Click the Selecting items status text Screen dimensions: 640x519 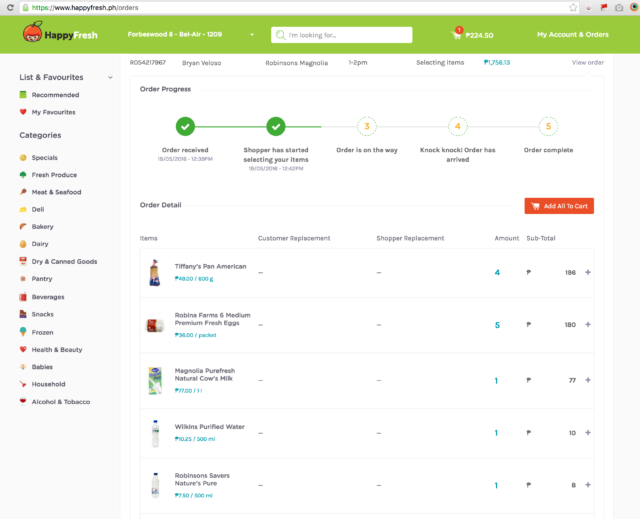tap(440, 62)
